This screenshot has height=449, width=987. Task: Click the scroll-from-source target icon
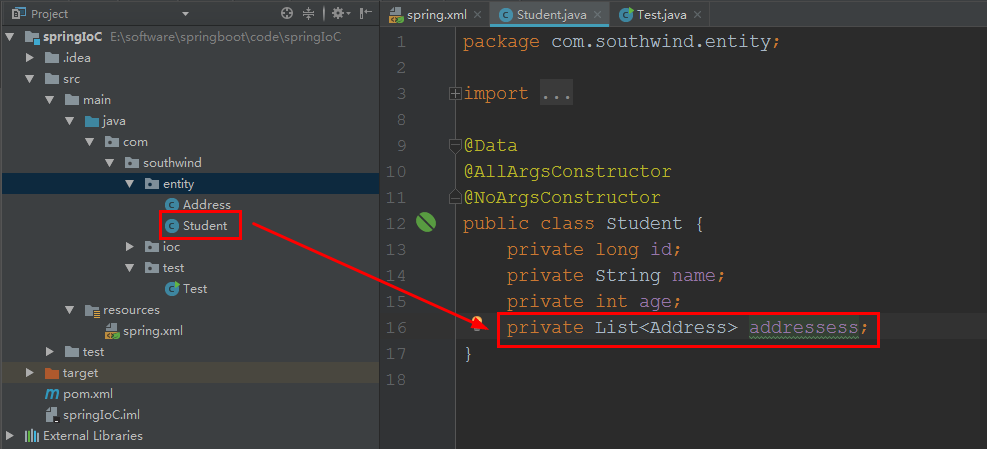click(287, 13)
